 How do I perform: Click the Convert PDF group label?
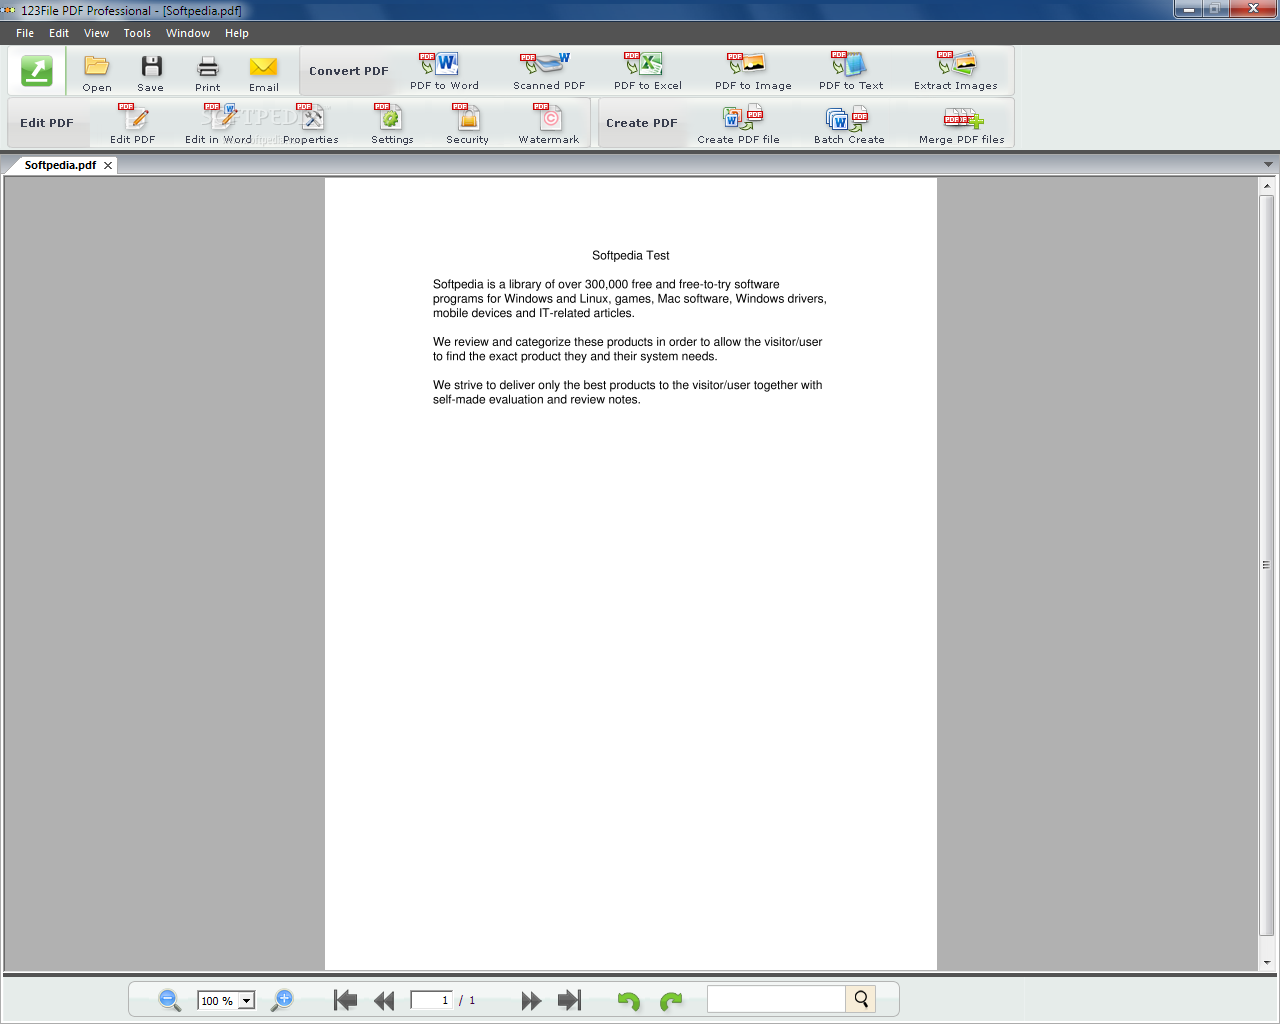point(349,71)
